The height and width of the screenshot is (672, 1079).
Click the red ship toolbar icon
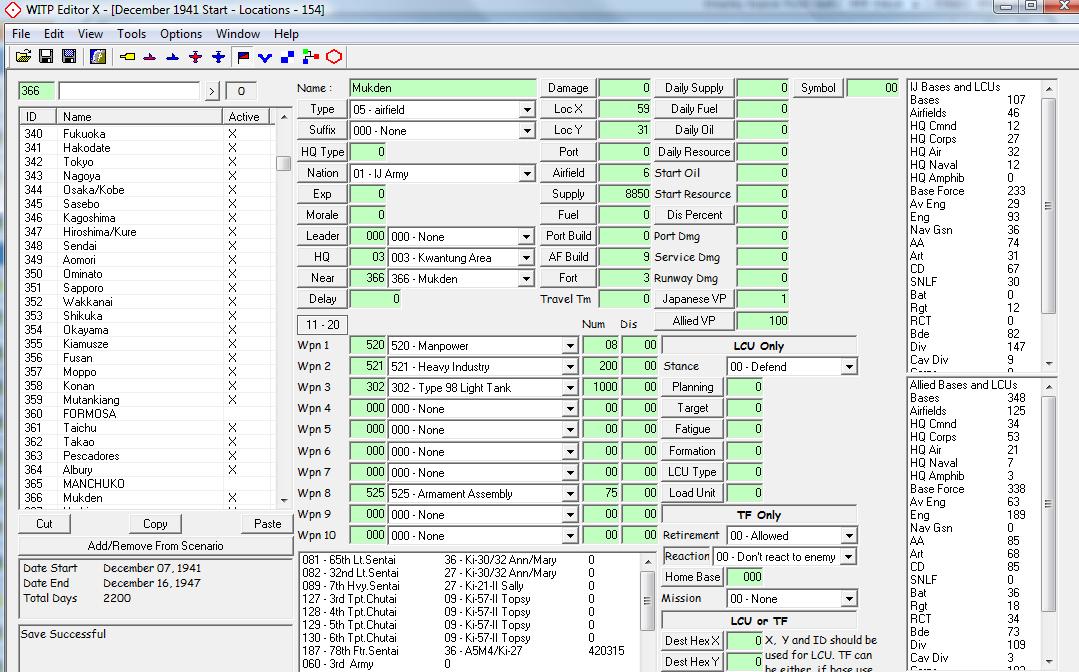[x=150, y=57]
